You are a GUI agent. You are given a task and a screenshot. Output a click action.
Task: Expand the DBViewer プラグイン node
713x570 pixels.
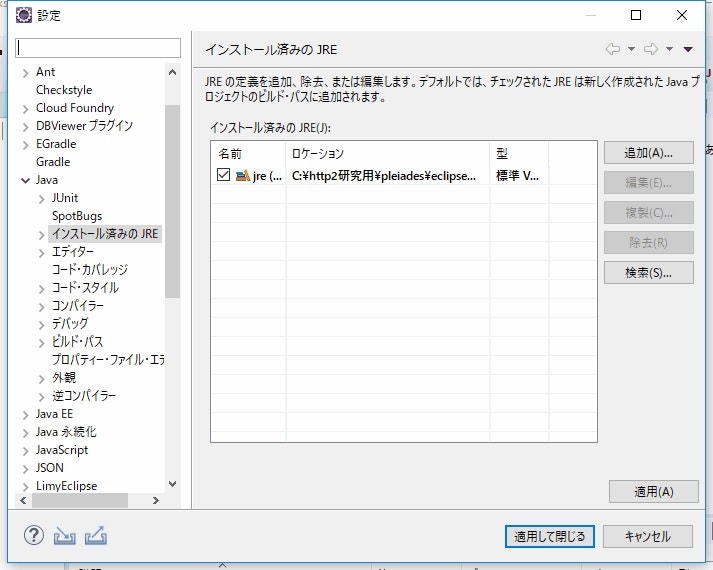click(25, 127)
